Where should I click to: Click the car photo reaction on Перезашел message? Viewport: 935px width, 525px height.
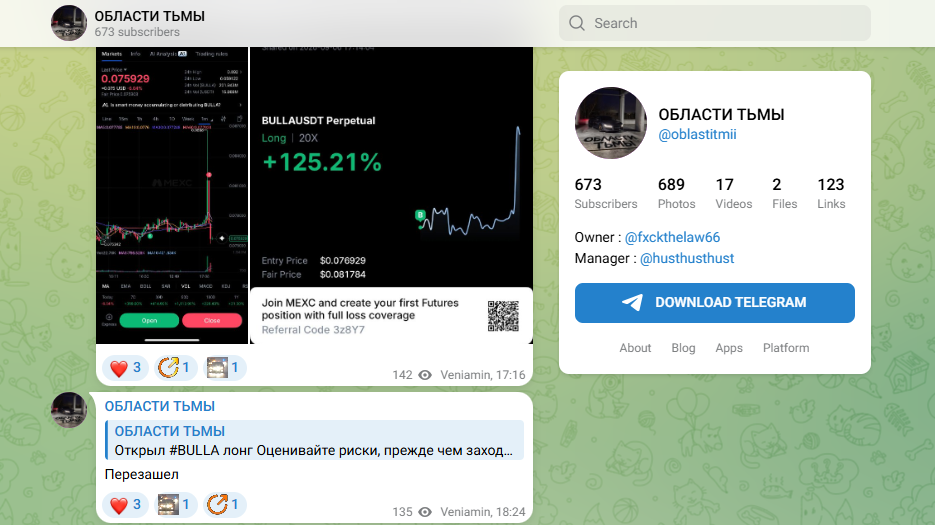click(175, 505)
